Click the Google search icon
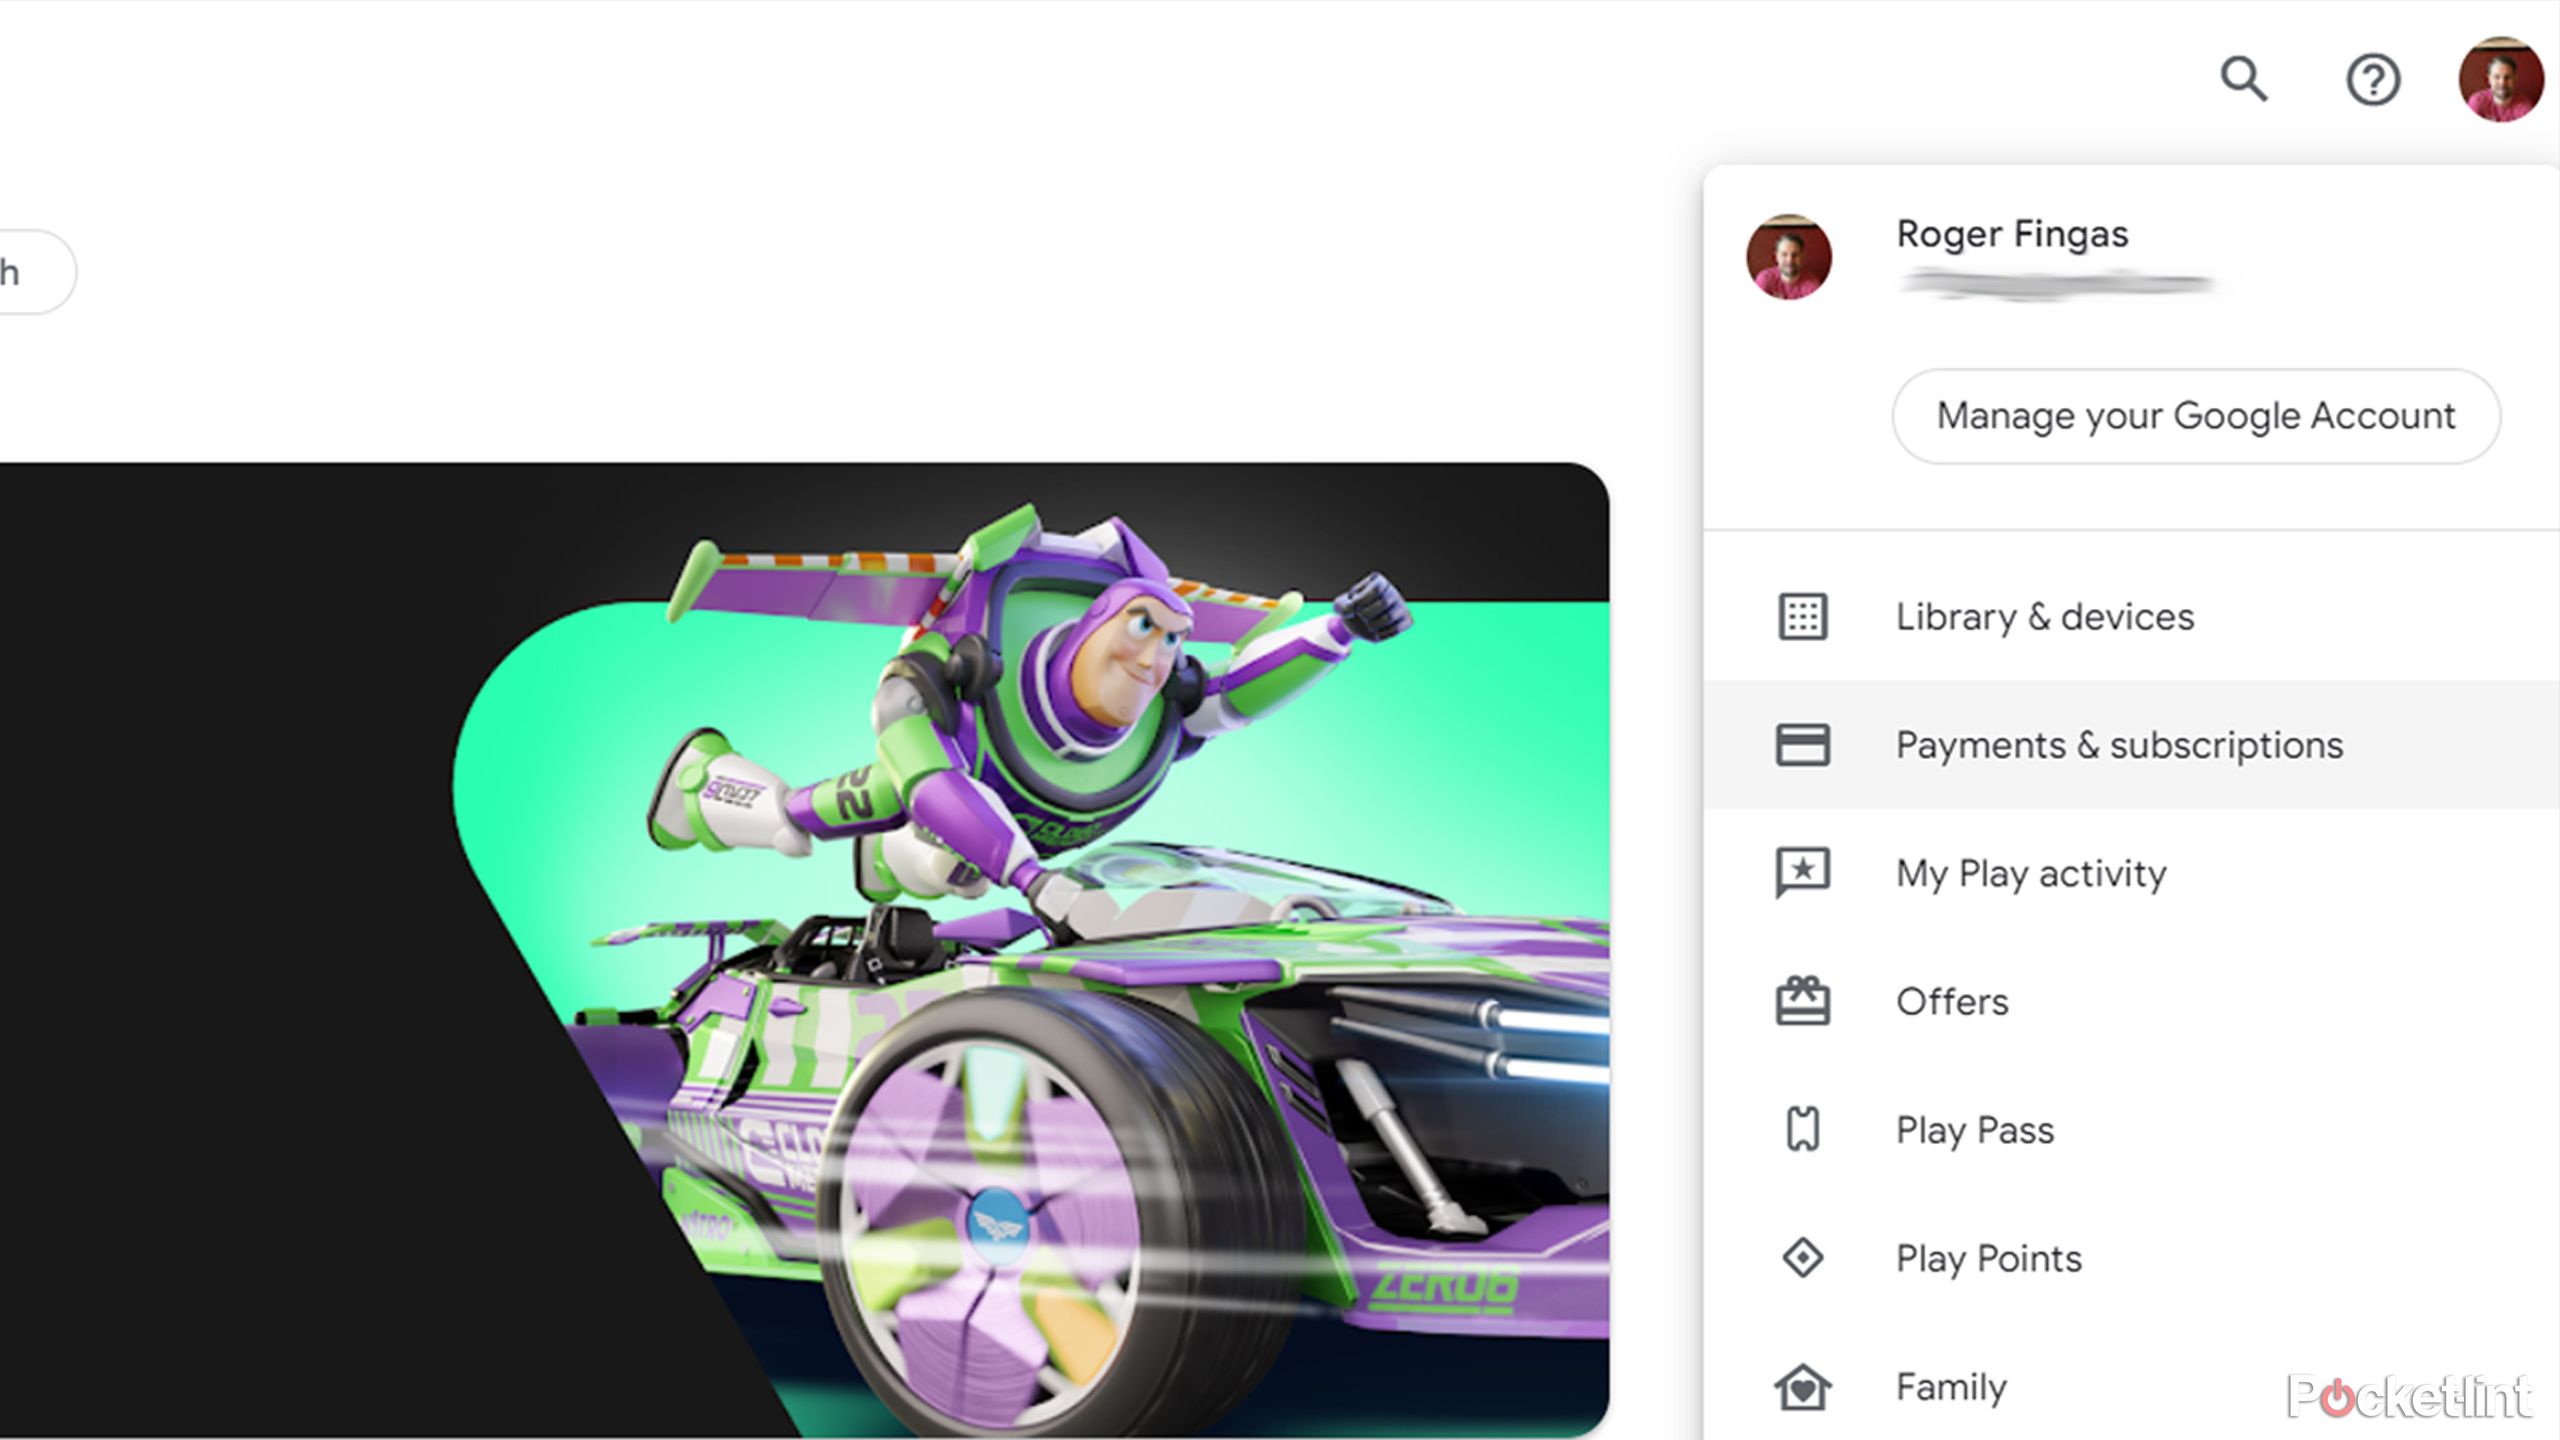Image resolution: width=2560 pixels, height=1440 pixels. pyautogui.click(x=2247, y=79)
